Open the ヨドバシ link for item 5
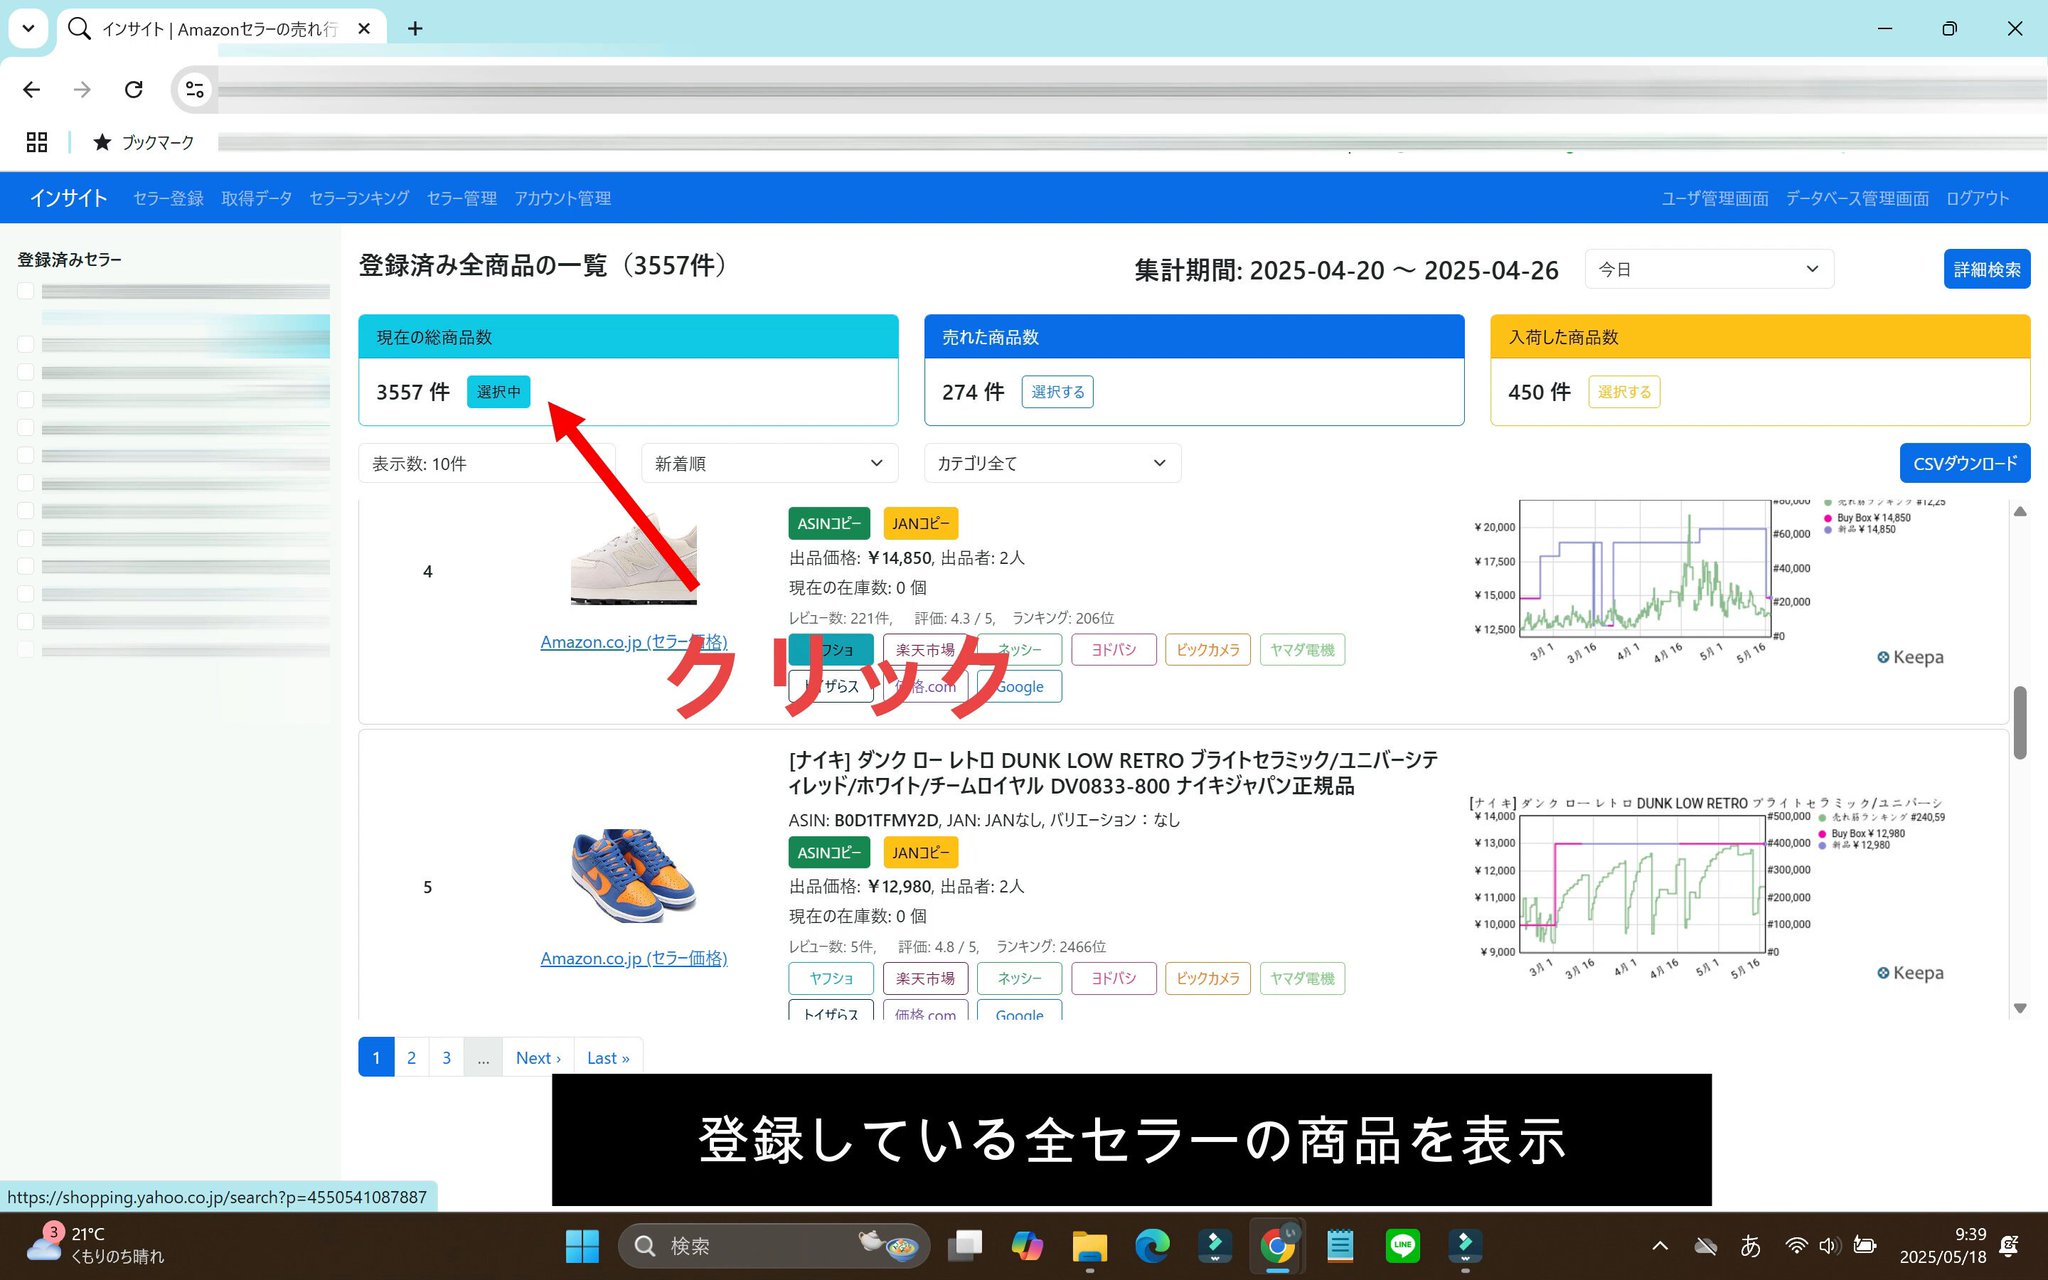The image size is (2048, 1280). (x=1113, y=978)
